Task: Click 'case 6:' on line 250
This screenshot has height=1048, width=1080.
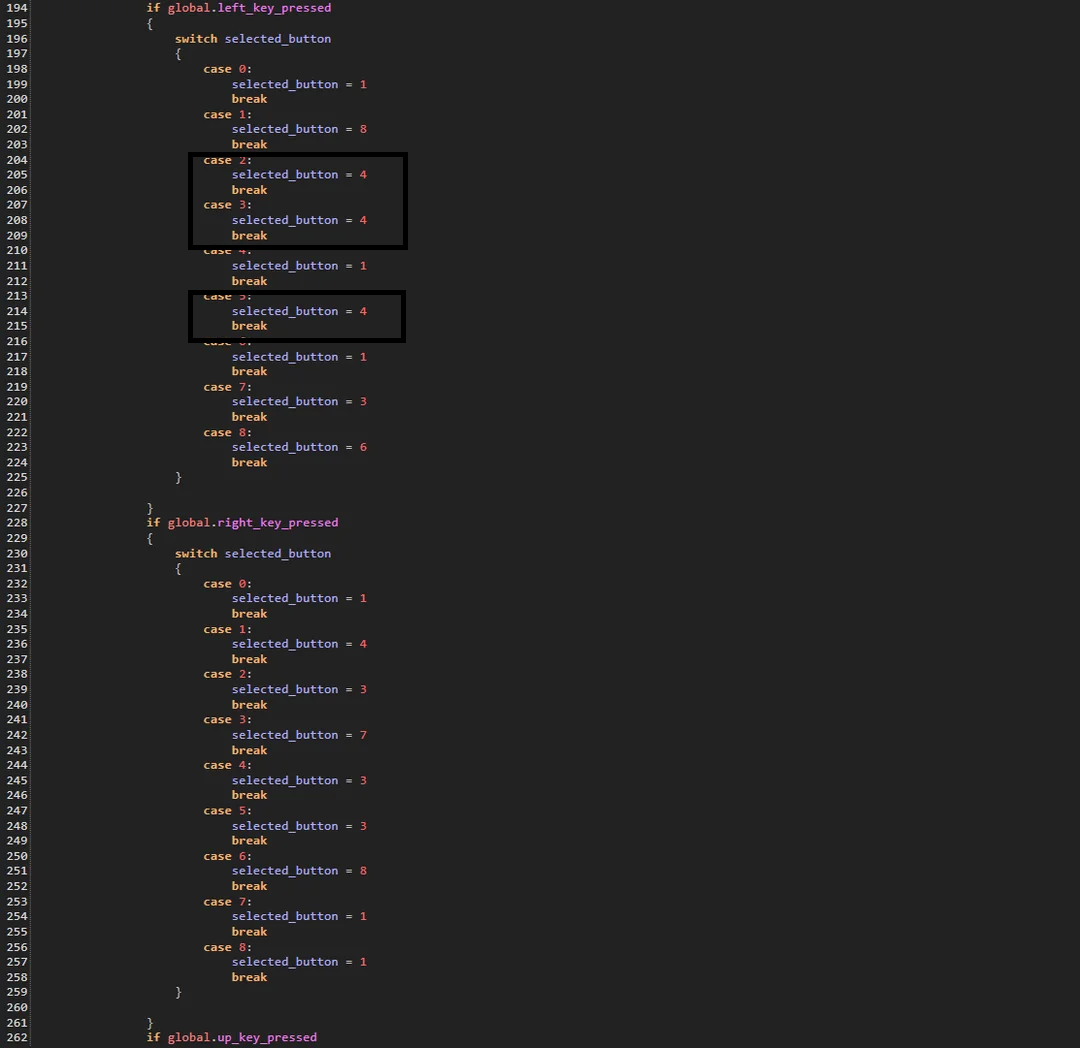Action: [x=227, y=856]
